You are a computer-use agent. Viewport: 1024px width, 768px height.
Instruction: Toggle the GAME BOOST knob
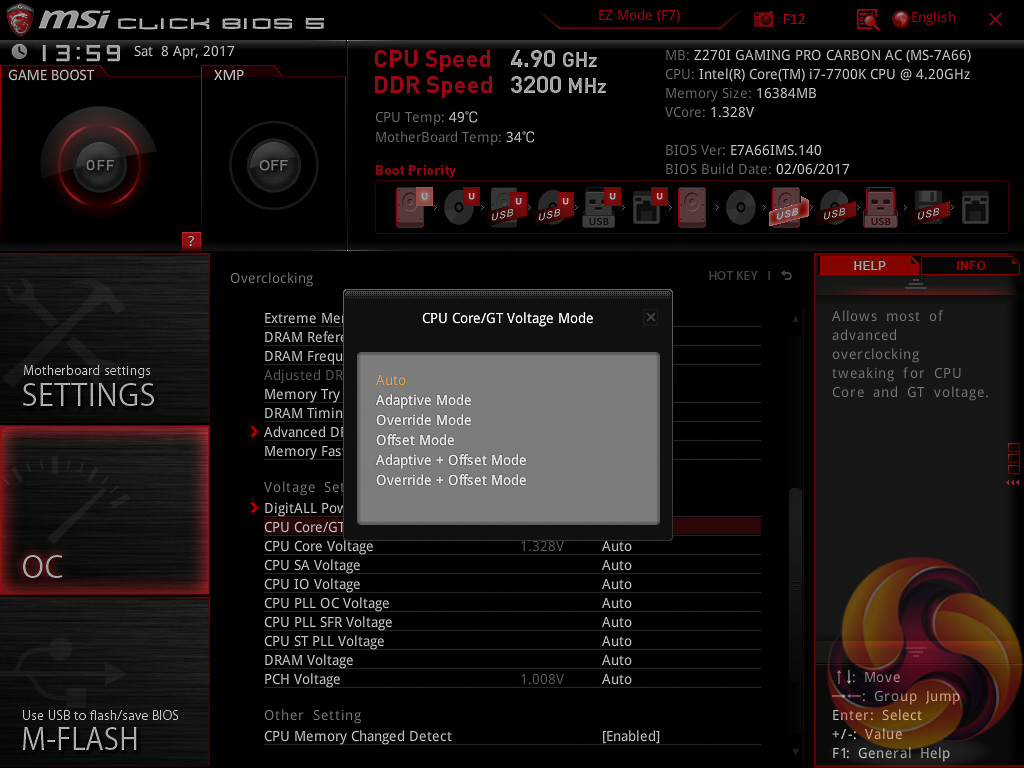(99, 165)
